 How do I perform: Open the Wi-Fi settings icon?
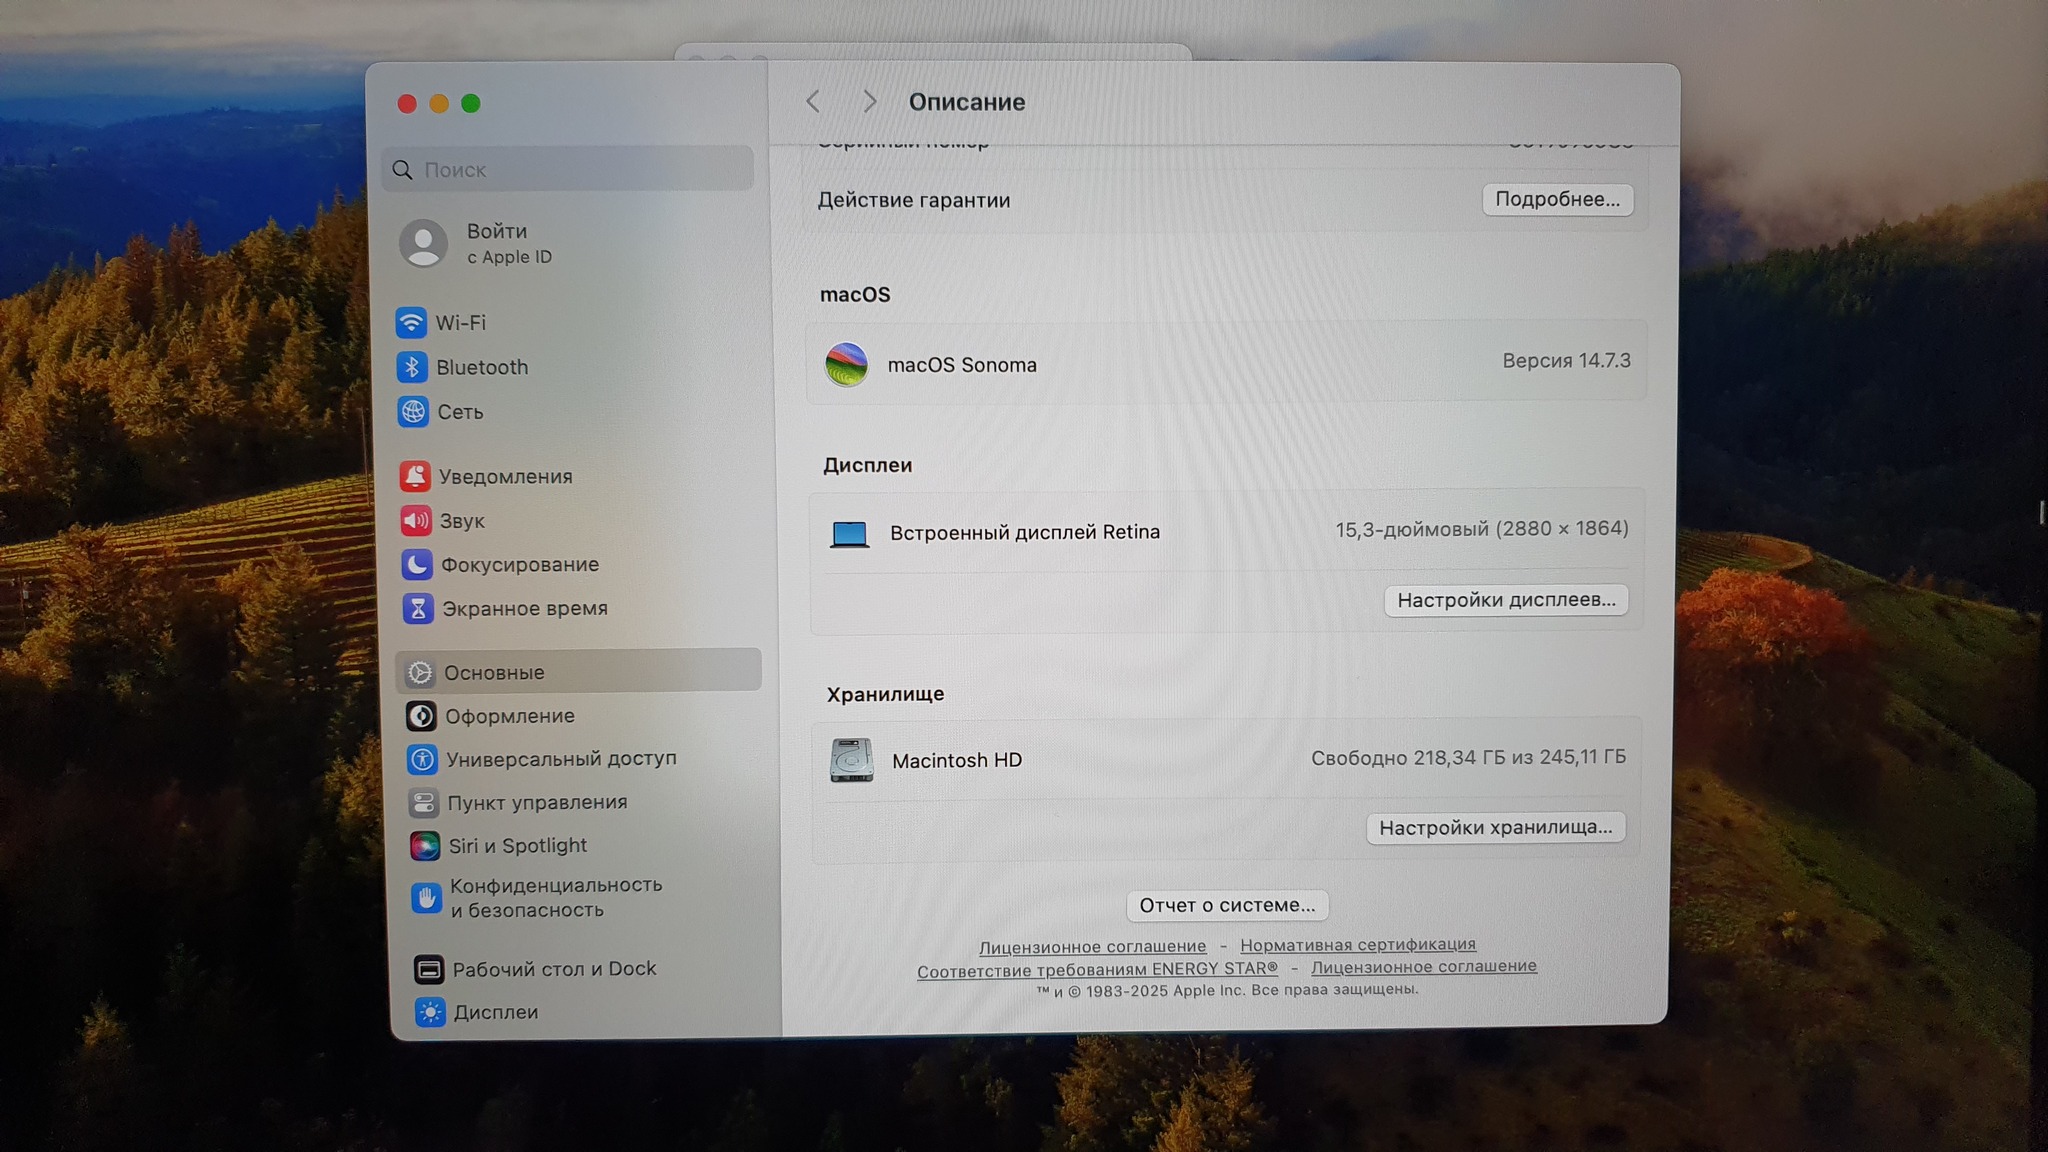tap(411, 322)
